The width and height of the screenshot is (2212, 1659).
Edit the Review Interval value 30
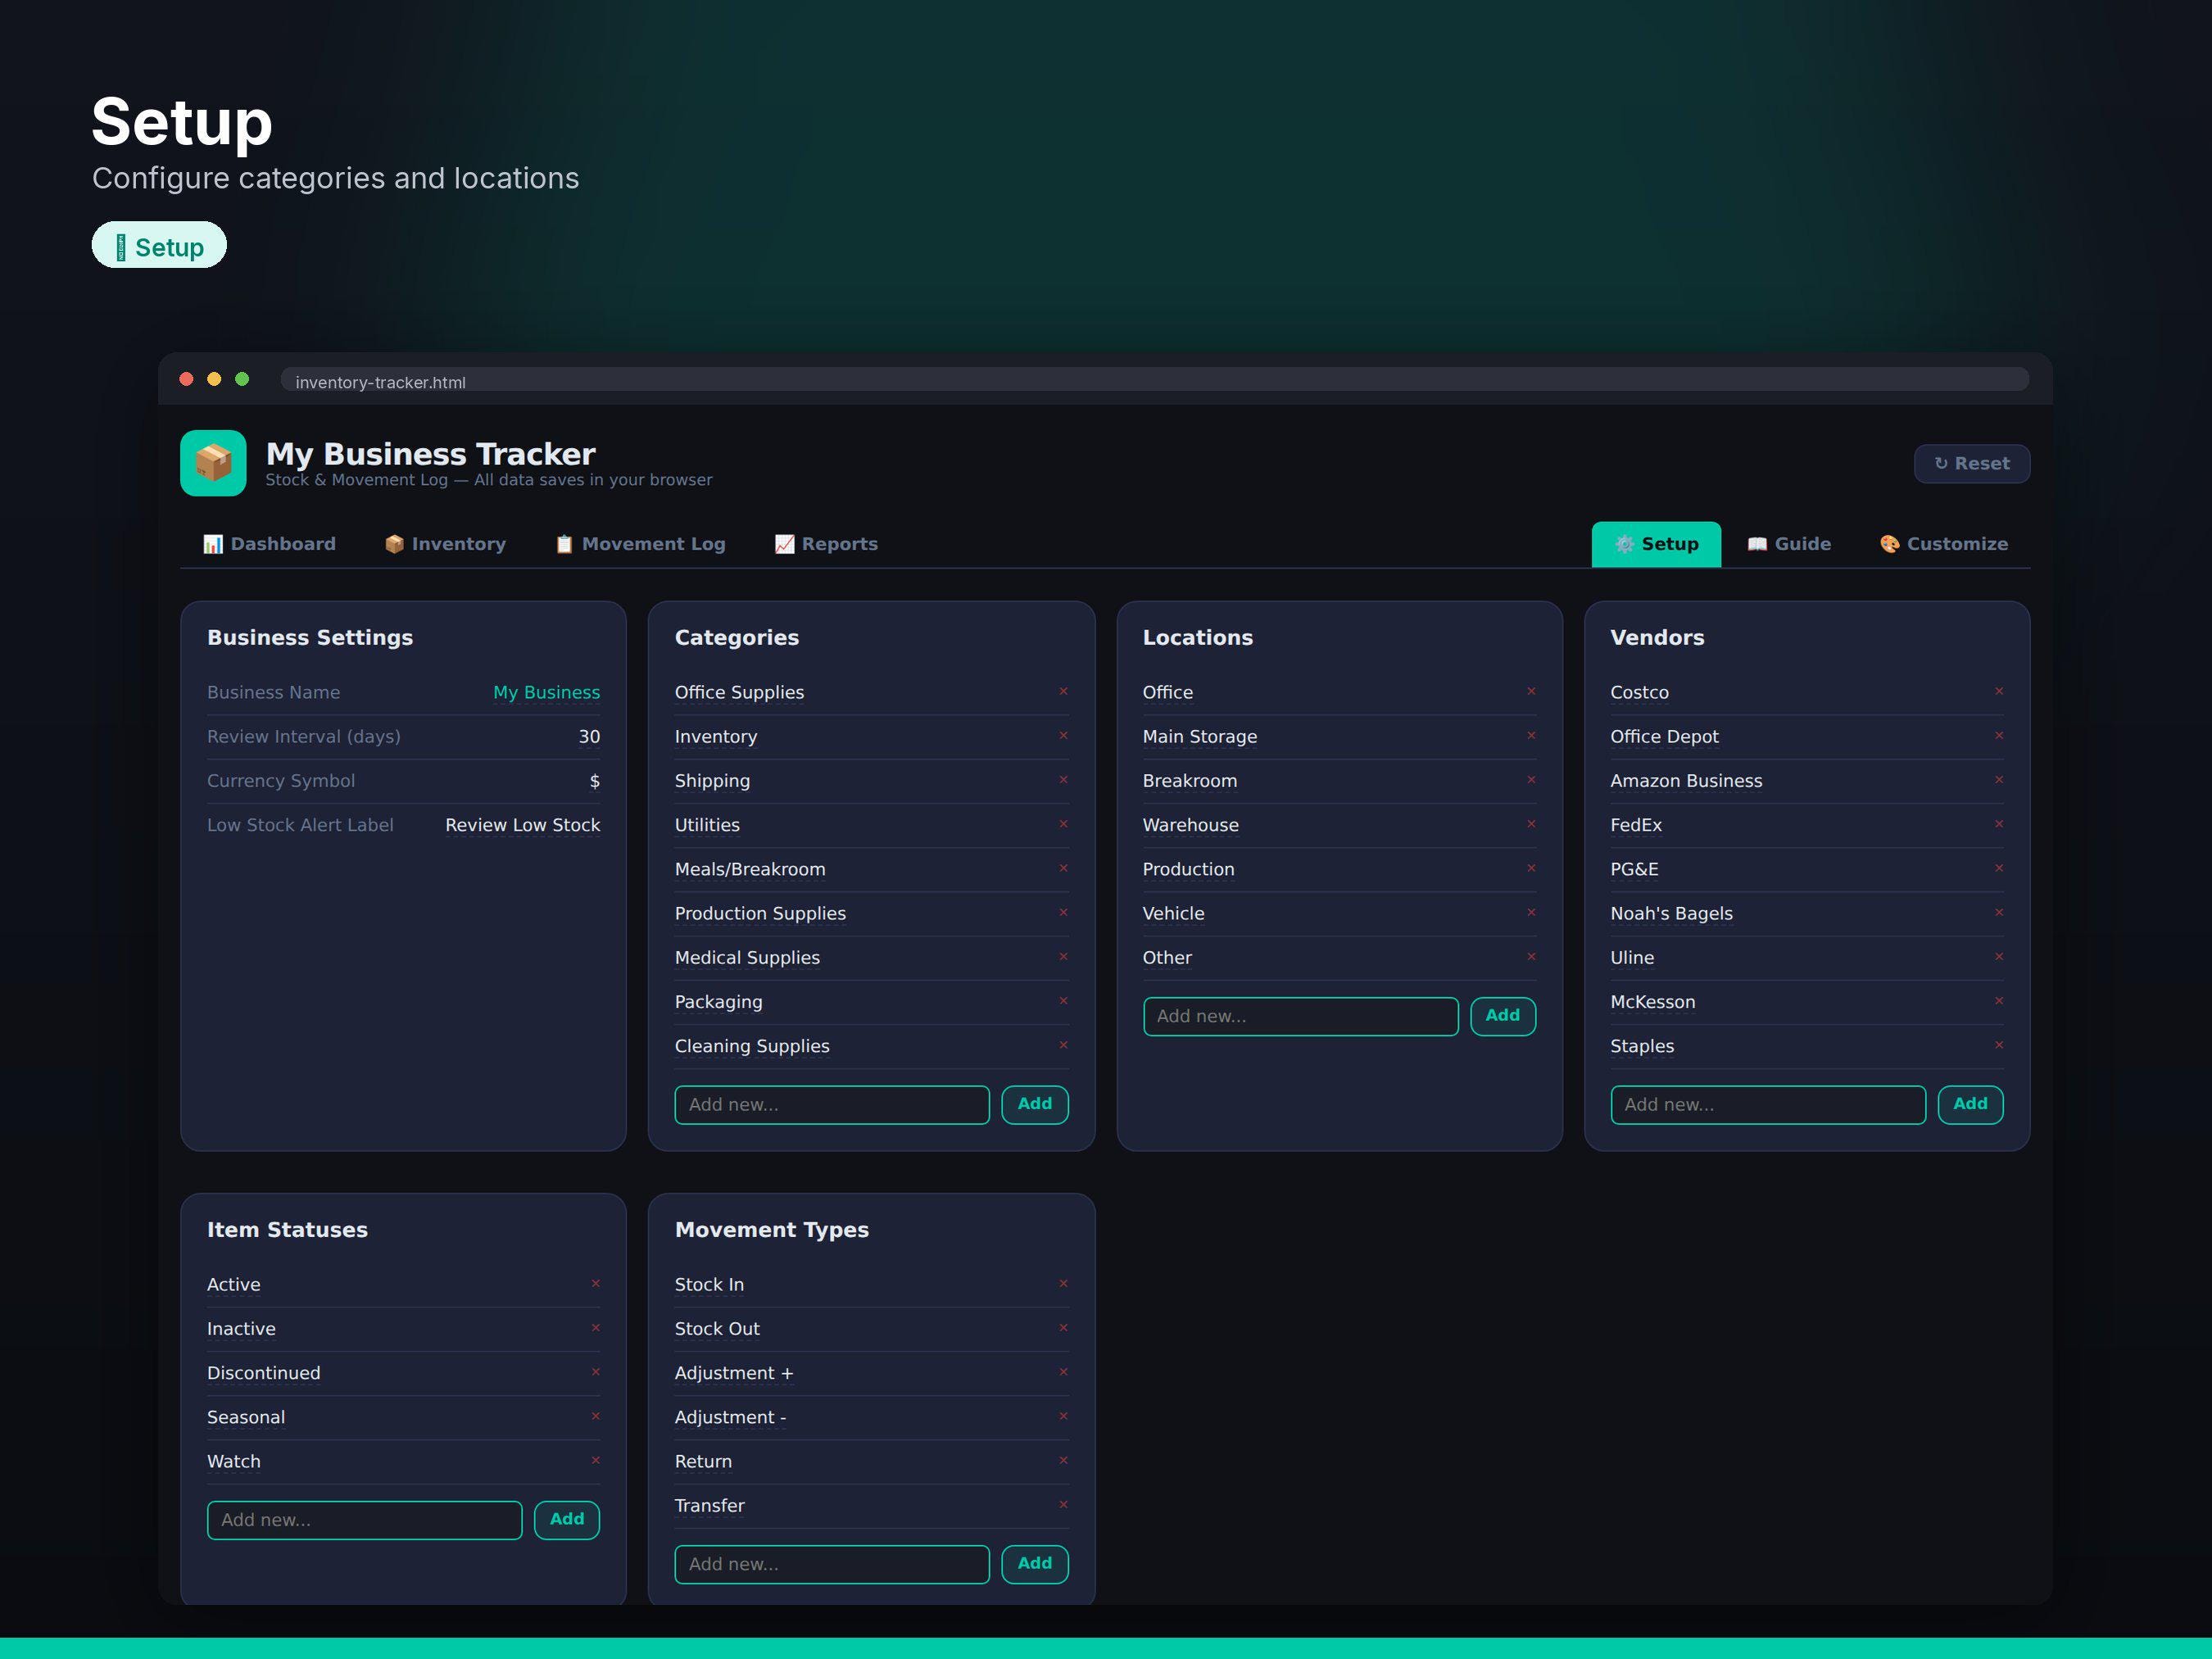(x=589, y=736)
